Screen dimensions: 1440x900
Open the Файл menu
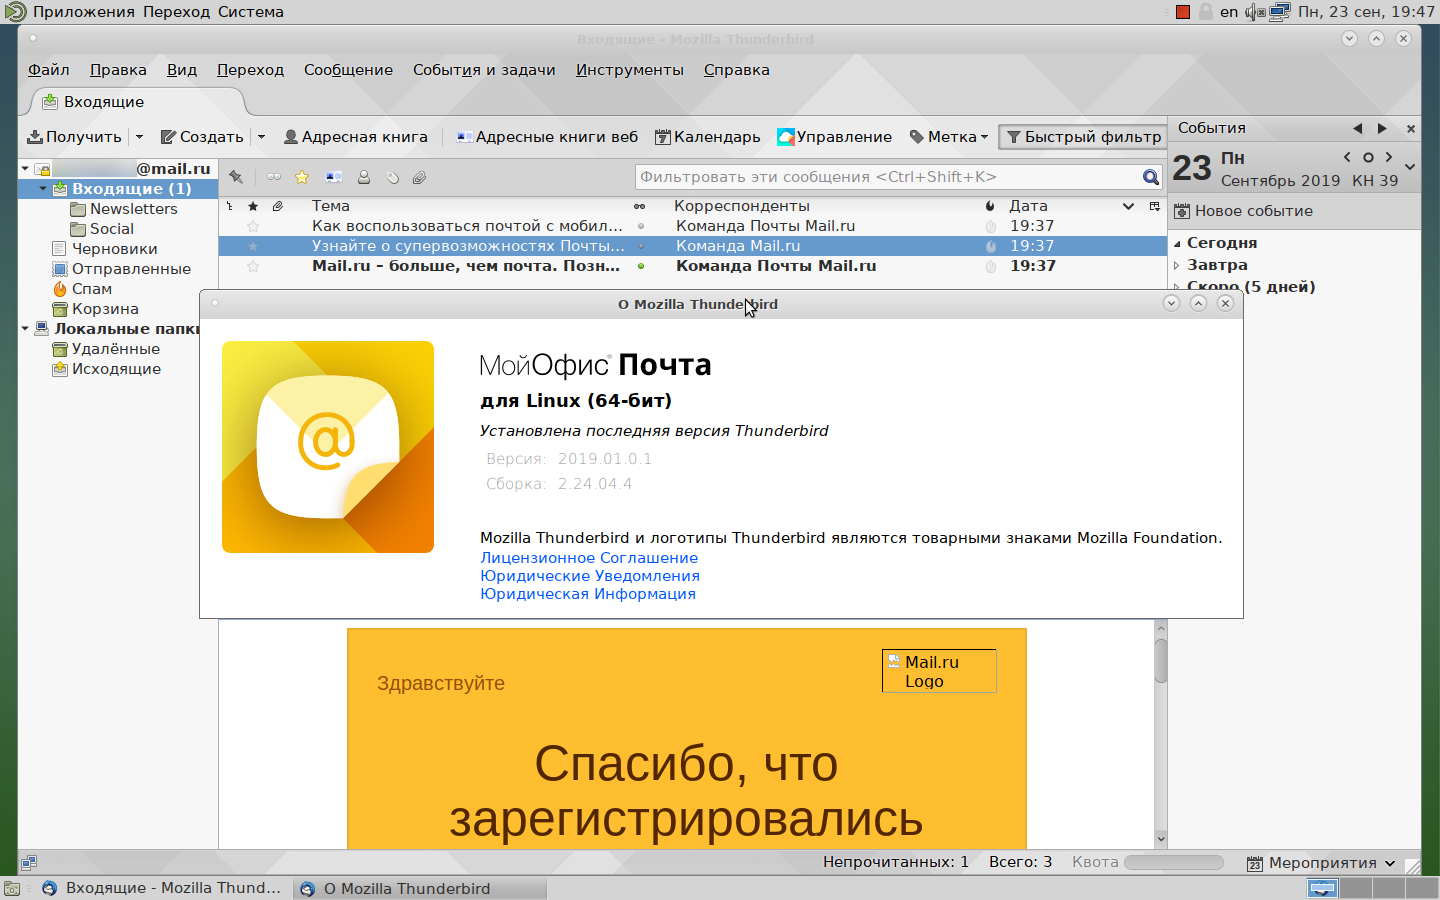[x=49, y=70]
